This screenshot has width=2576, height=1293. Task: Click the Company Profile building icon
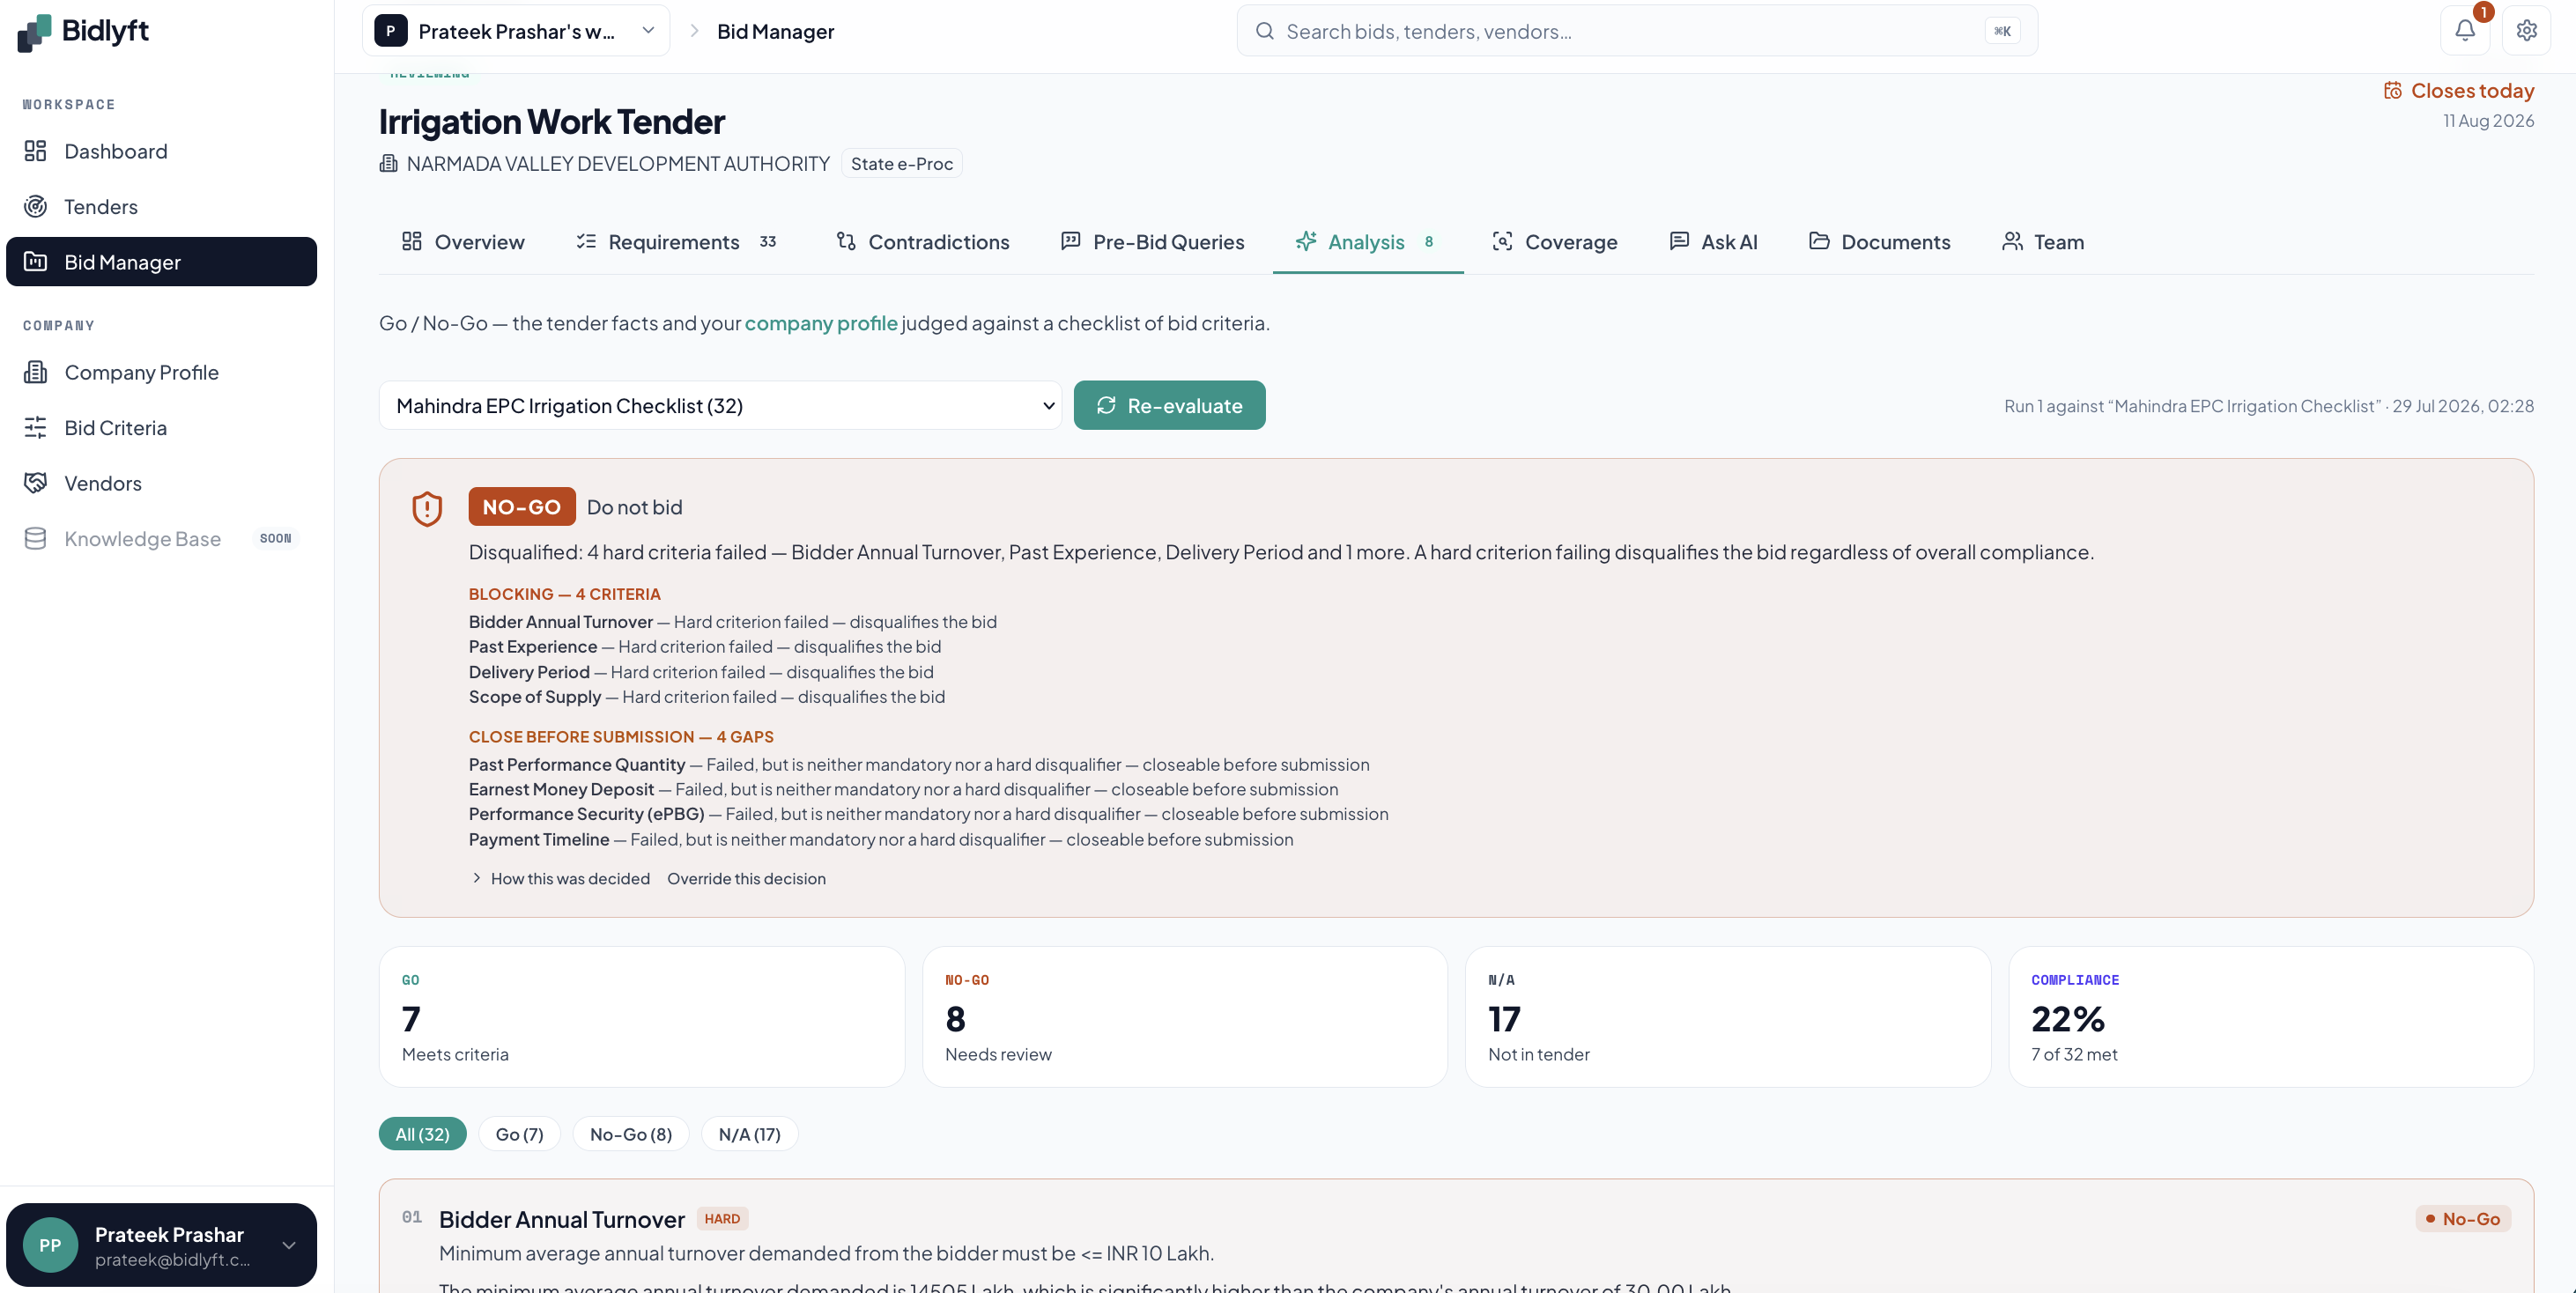[x=35, y=372]
